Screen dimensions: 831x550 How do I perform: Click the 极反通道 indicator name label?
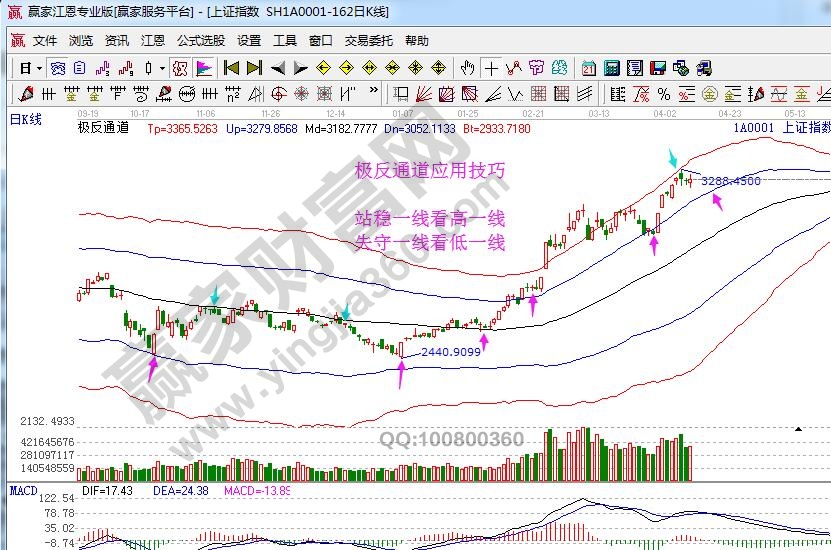click(x=103, y=129)
